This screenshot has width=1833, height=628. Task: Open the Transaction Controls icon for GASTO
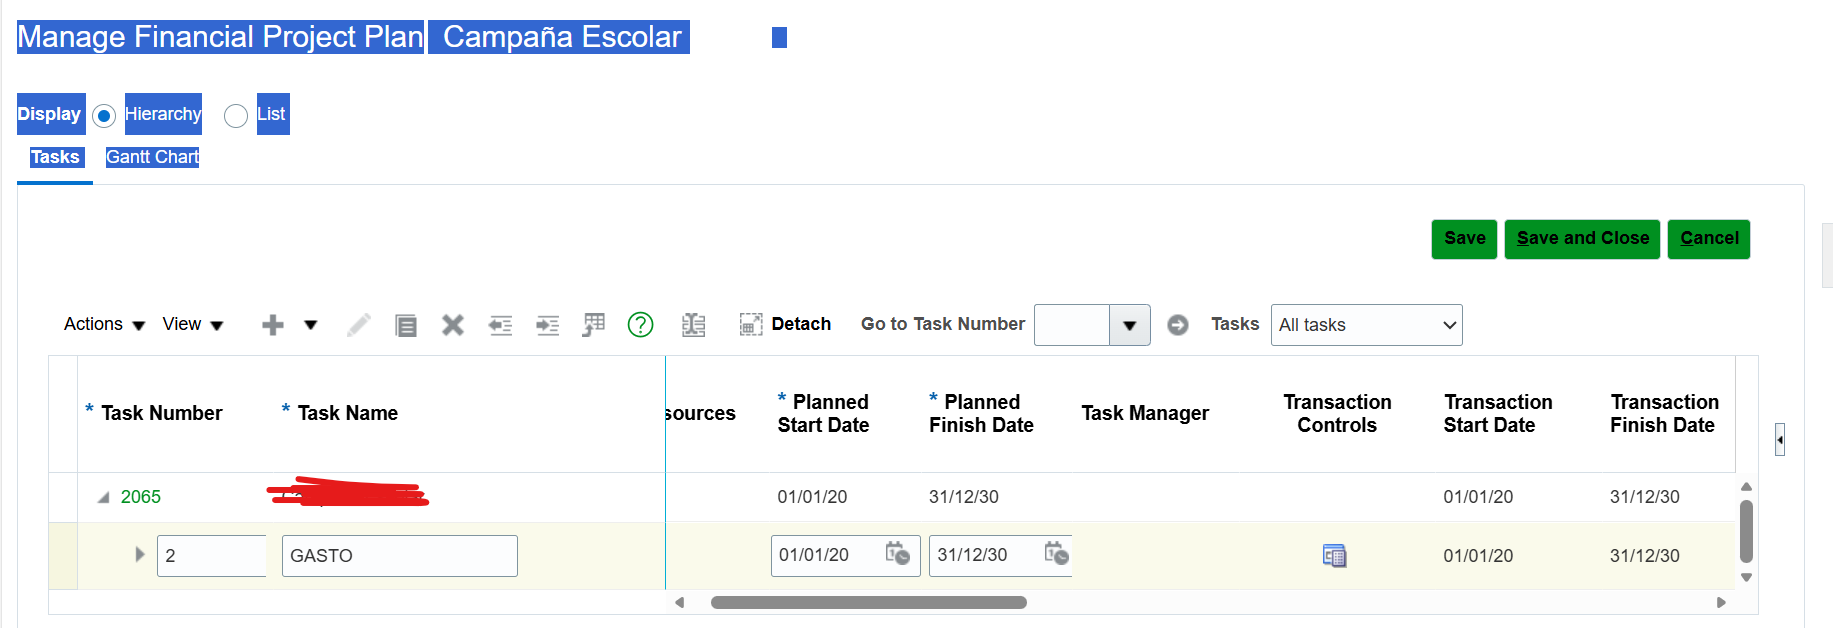click(x=1334, y=555)
